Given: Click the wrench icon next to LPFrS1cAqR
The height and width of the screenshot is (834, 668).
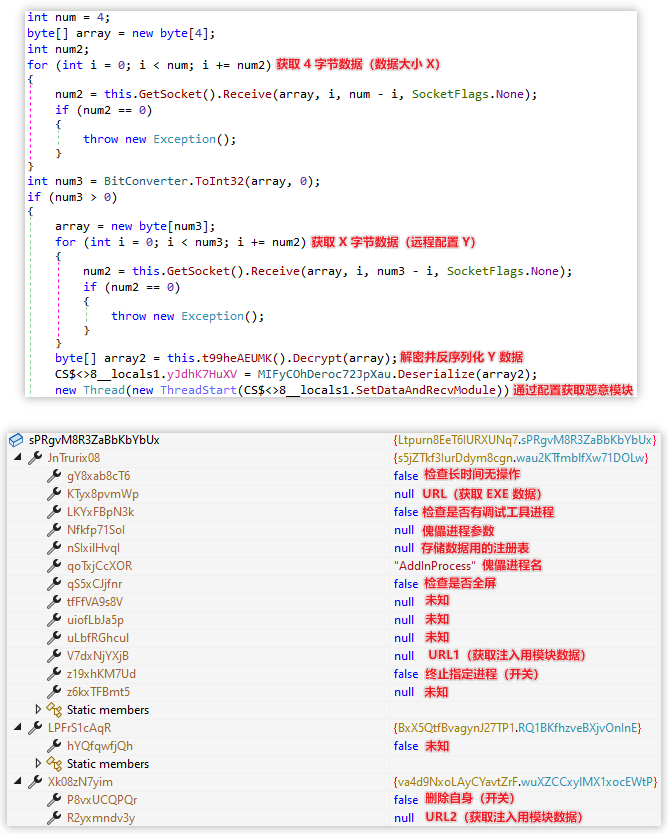Looking at the screenshot, I should tap(35, 727).
